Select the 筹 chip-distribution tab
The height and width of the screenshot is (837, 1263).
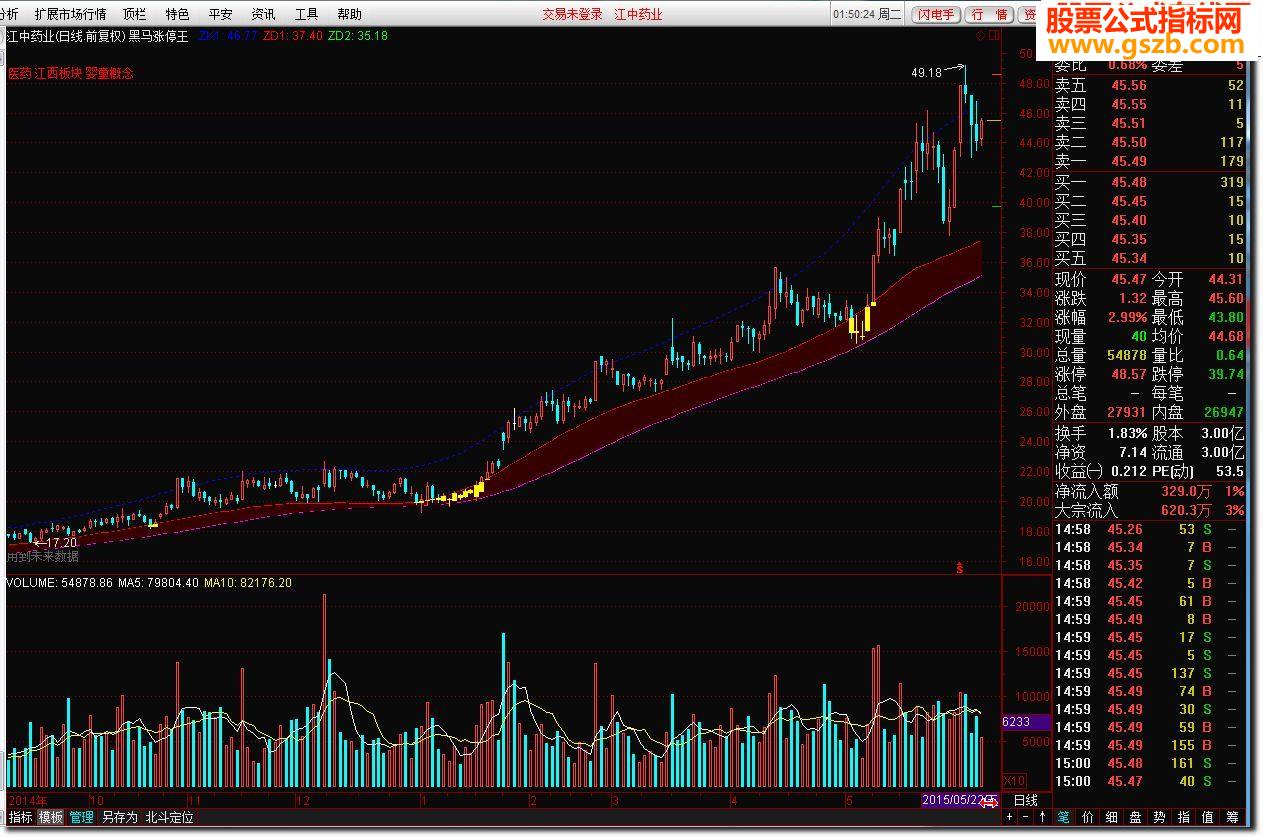pos(1232,817)
